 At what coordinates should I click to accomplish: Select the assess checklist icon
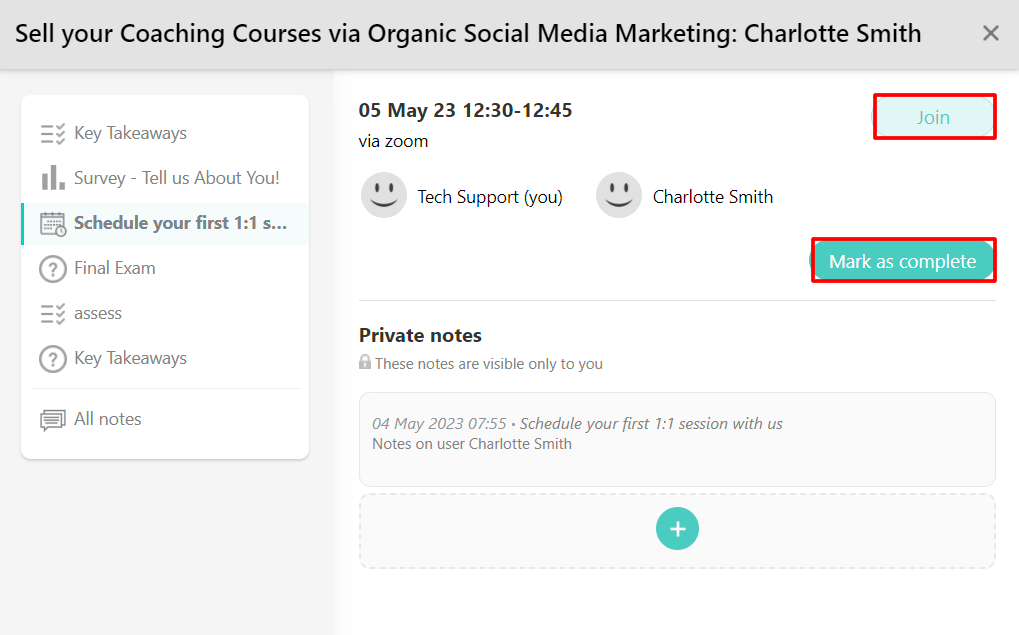click(52, 313)
